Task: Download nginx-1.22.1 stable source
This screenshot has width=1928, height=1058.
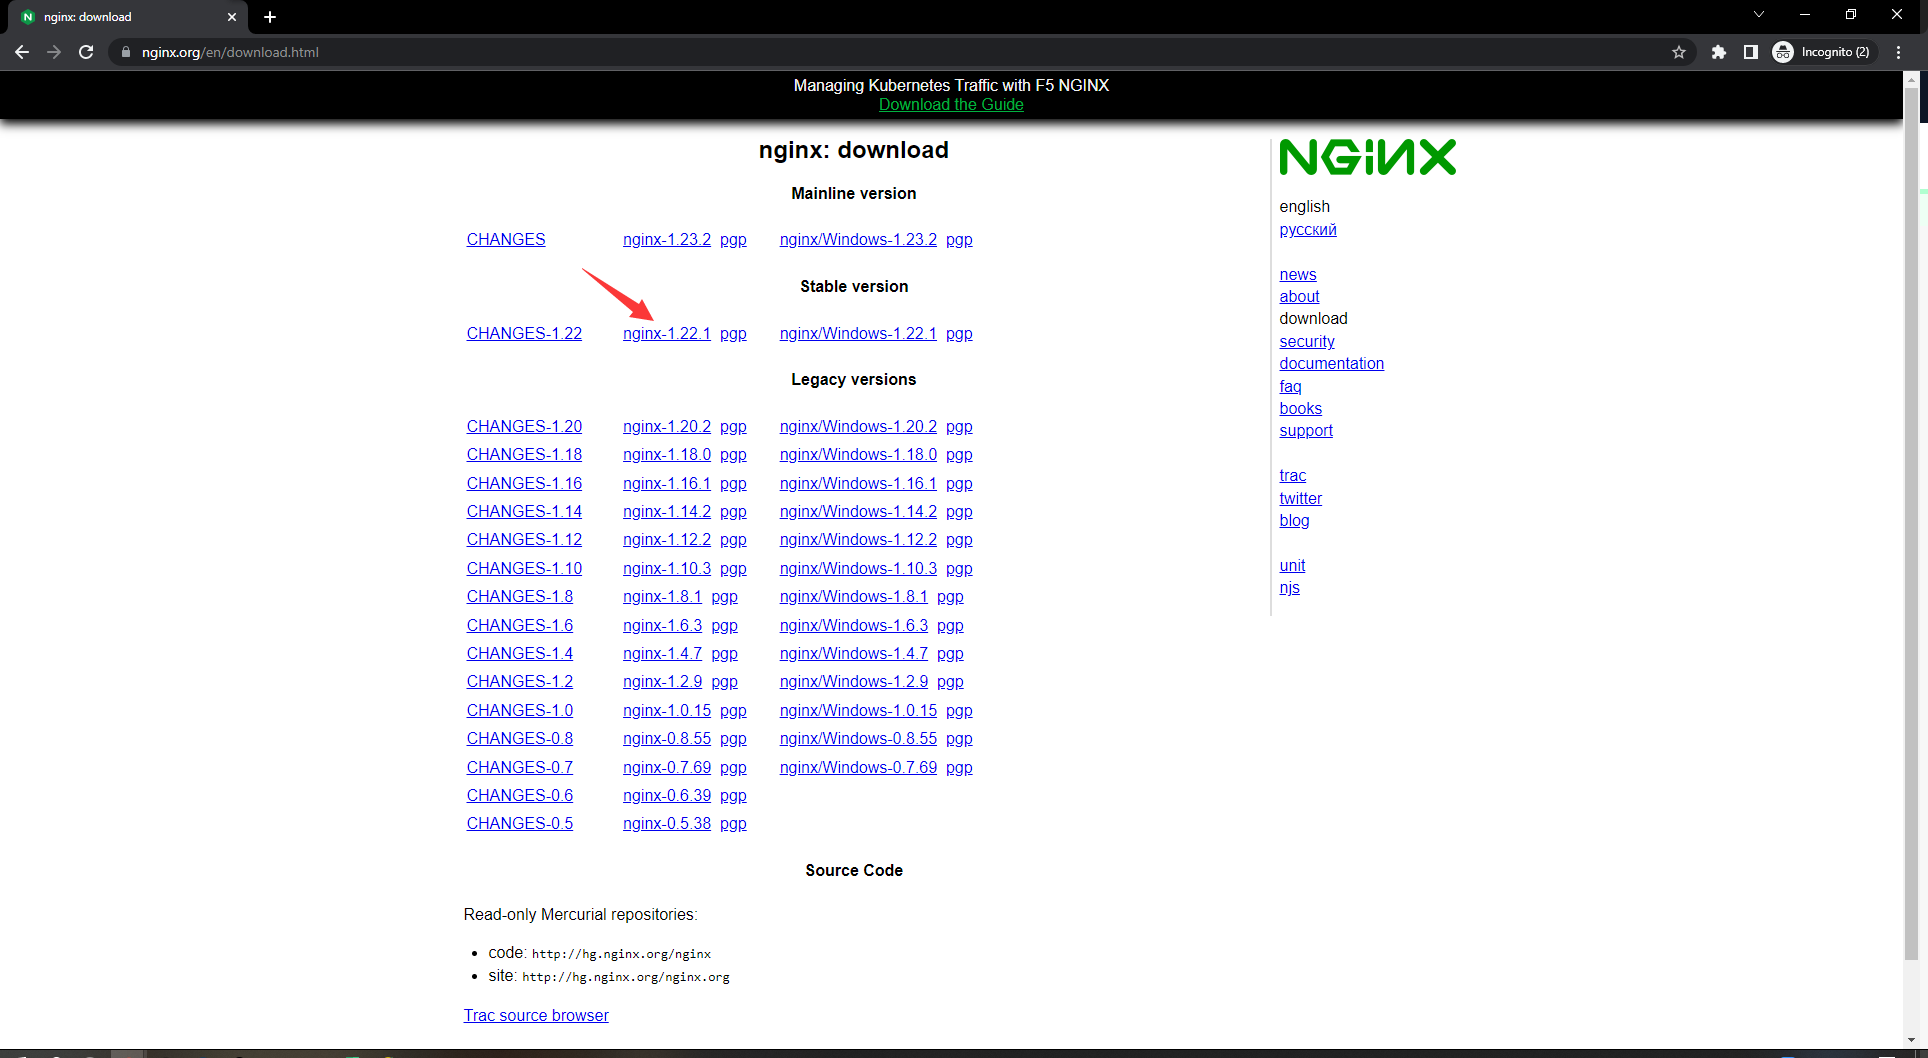Action: tap(667, 333)
